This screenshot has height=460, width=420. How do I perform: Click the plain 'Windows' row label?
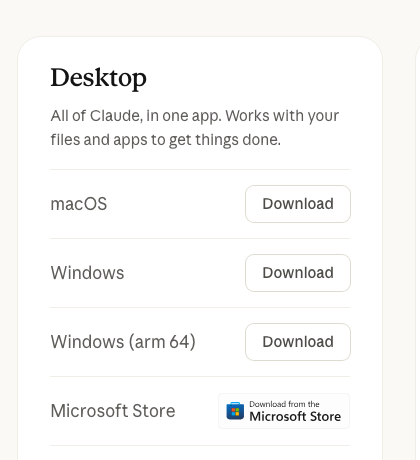pos(87,273)
